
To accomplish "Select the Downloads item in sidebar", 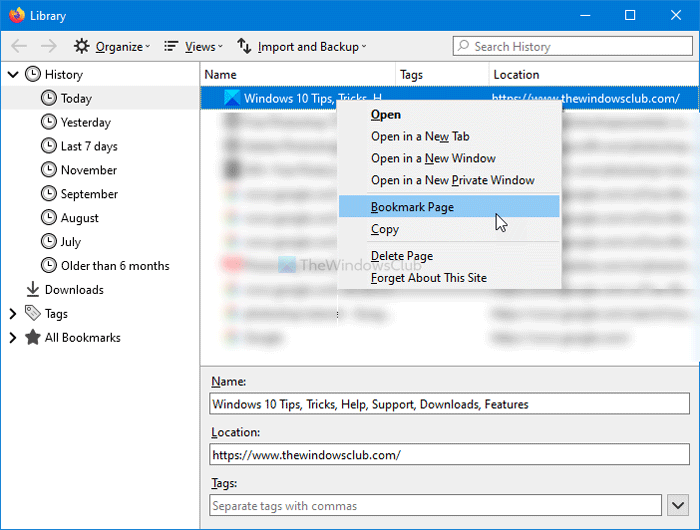I will coord(73,290).
